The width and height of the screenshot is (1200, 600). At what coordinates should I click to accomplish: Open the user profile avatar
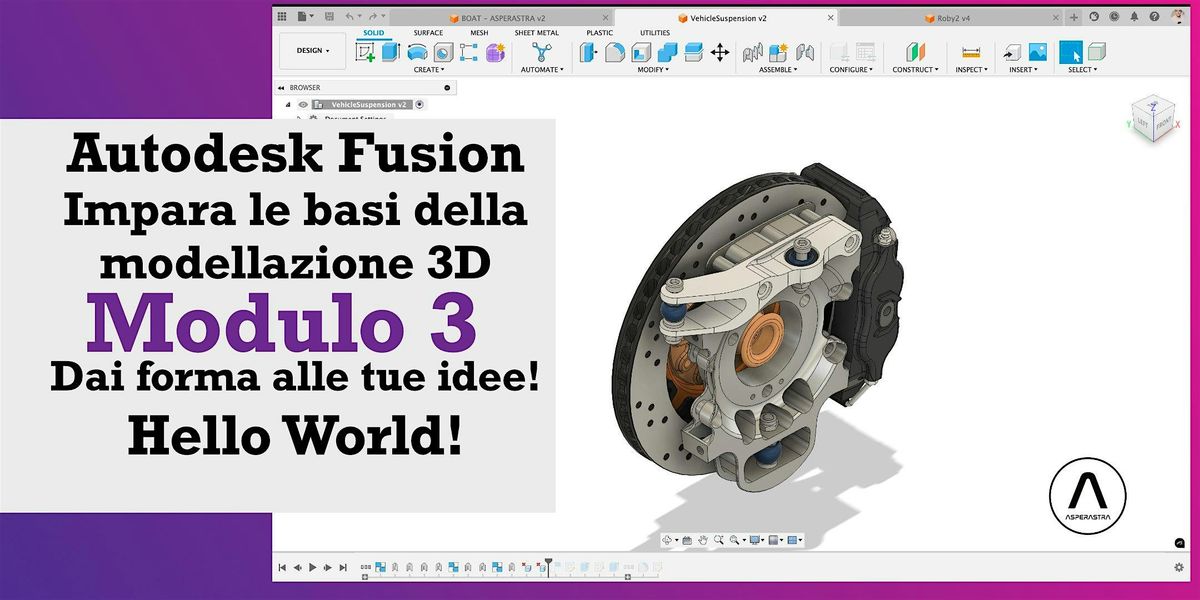point(1179,17)
